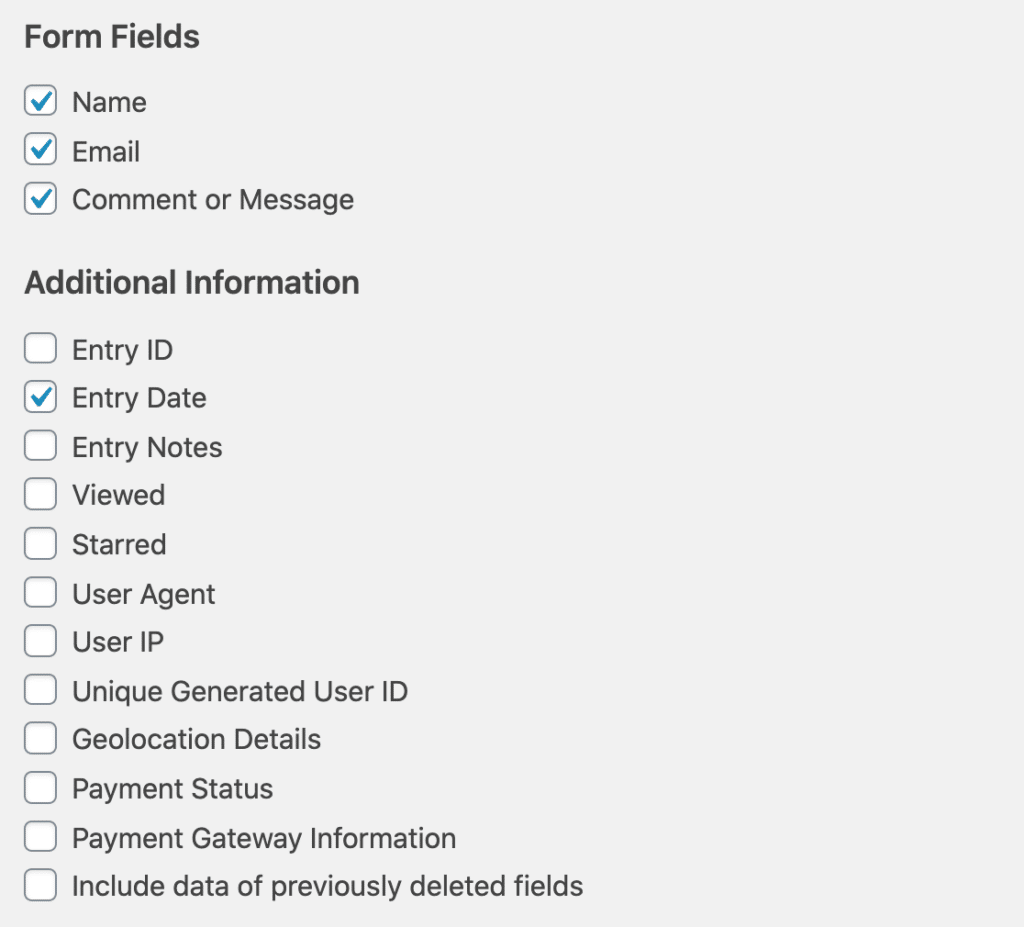This screenshot has width=1024, height=927.
Task: Click the Email label text
Action: pos(106,150)
